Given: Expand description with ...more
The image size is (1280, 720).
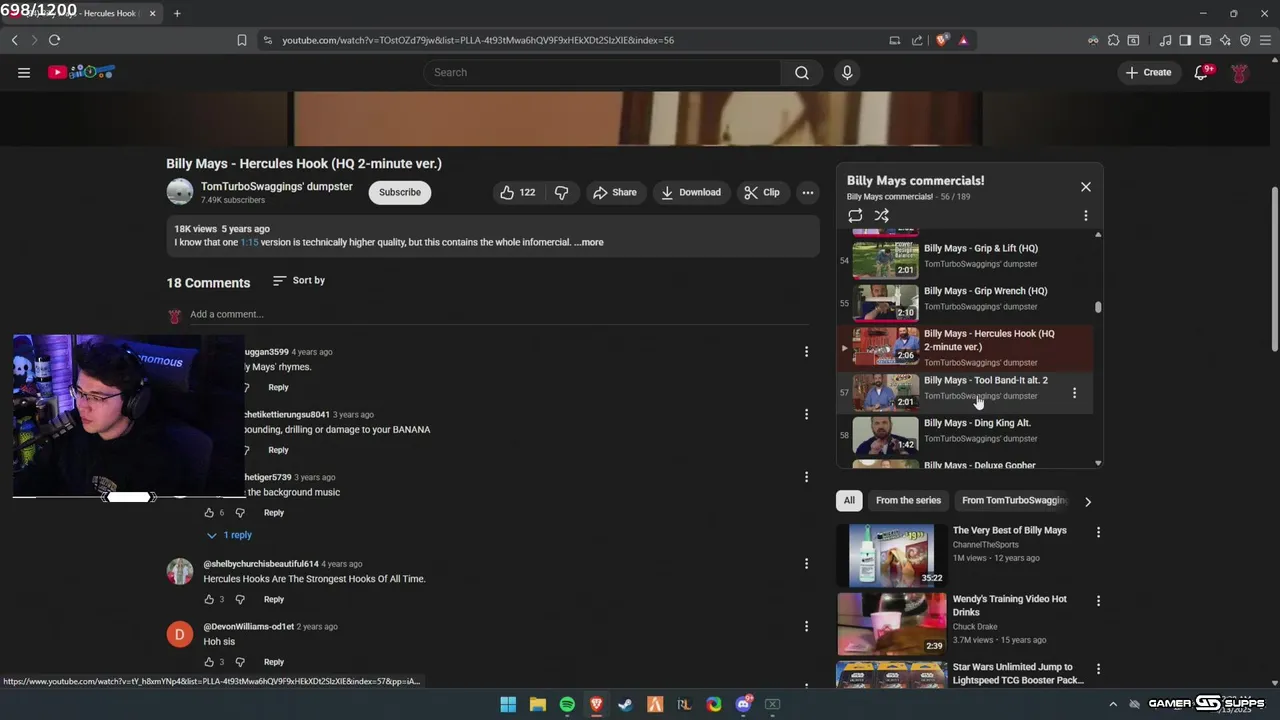Looking at the screenshot, I should pyautogui.click(x=589, y=242).
